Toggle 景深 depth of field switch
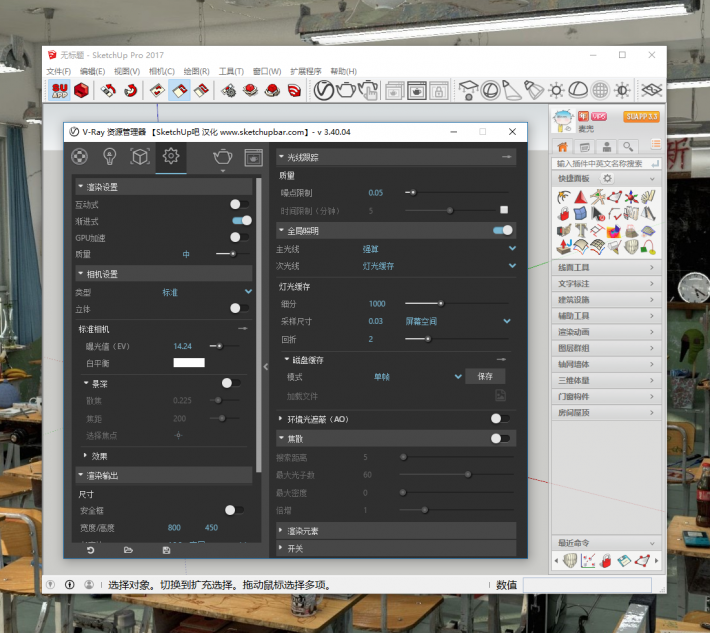This screenshot has height=633, width=710. 231,383
